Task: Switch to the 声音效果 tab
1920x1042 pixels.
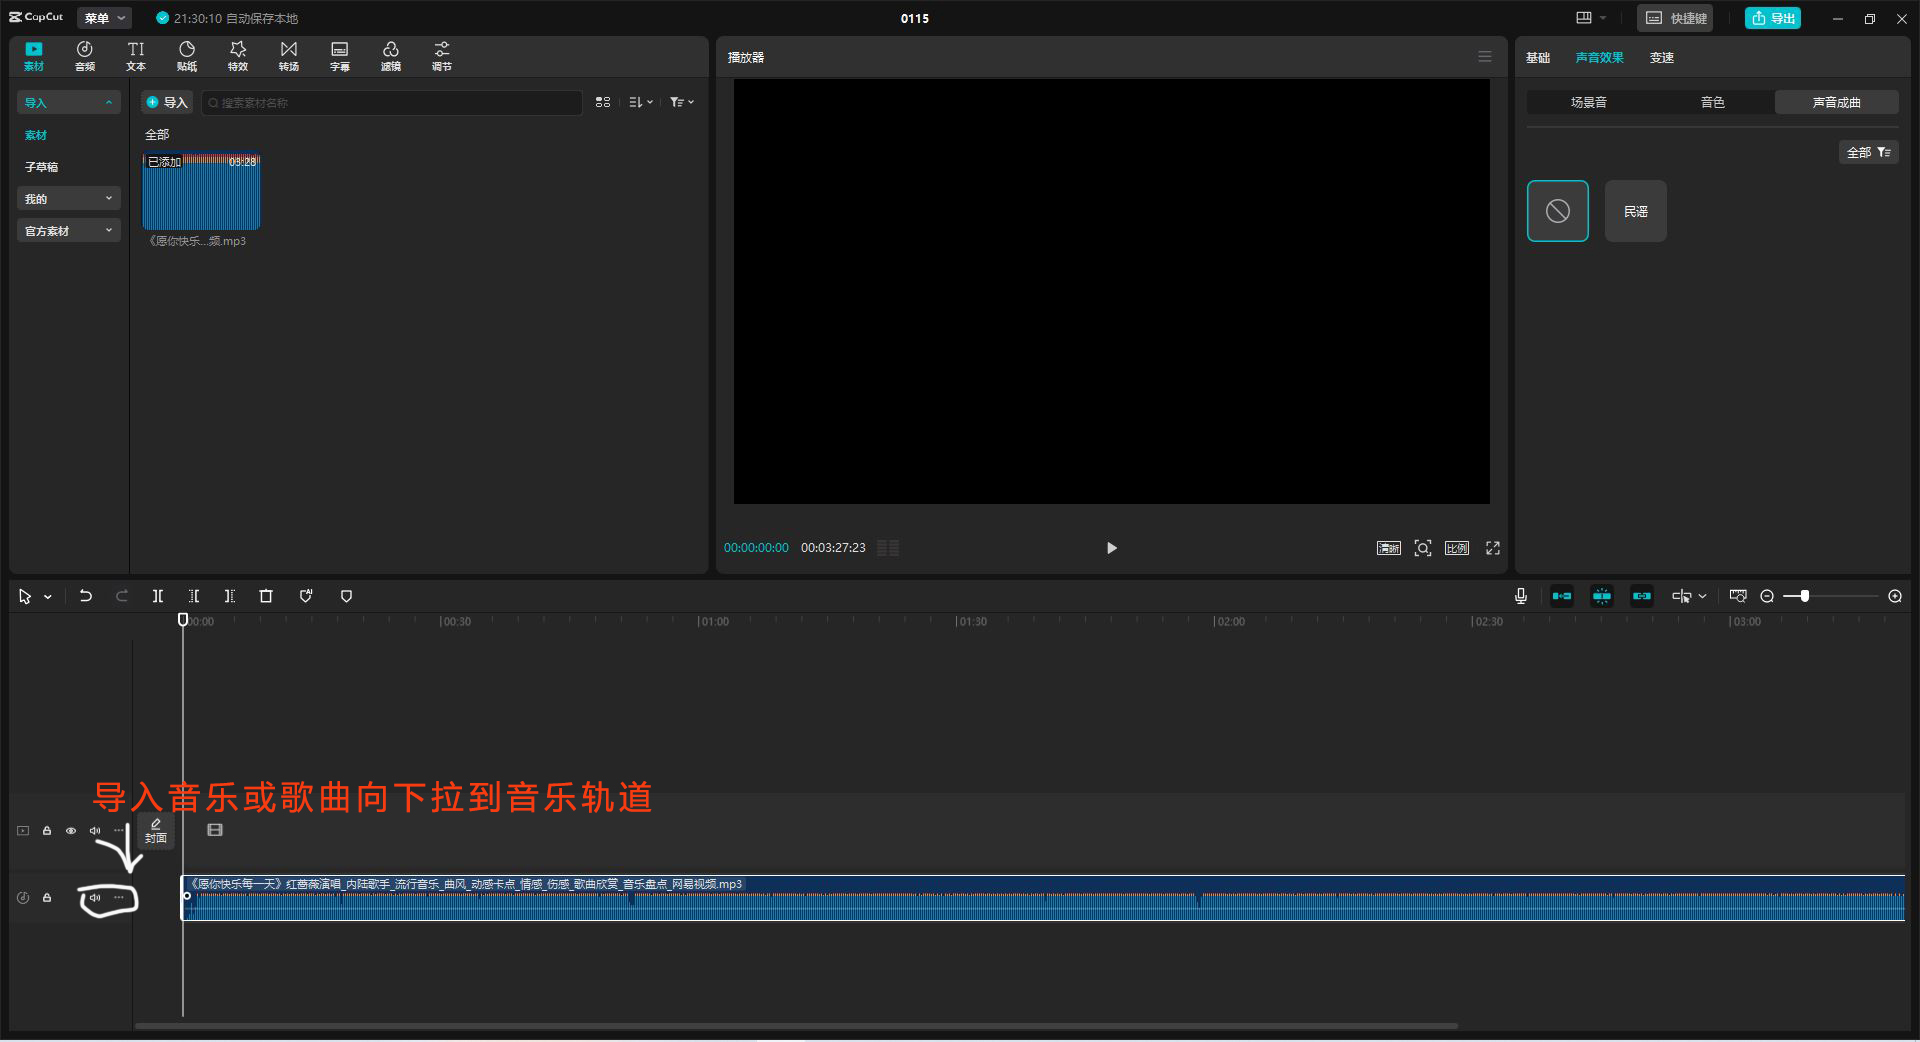Action: (1600, 57)
